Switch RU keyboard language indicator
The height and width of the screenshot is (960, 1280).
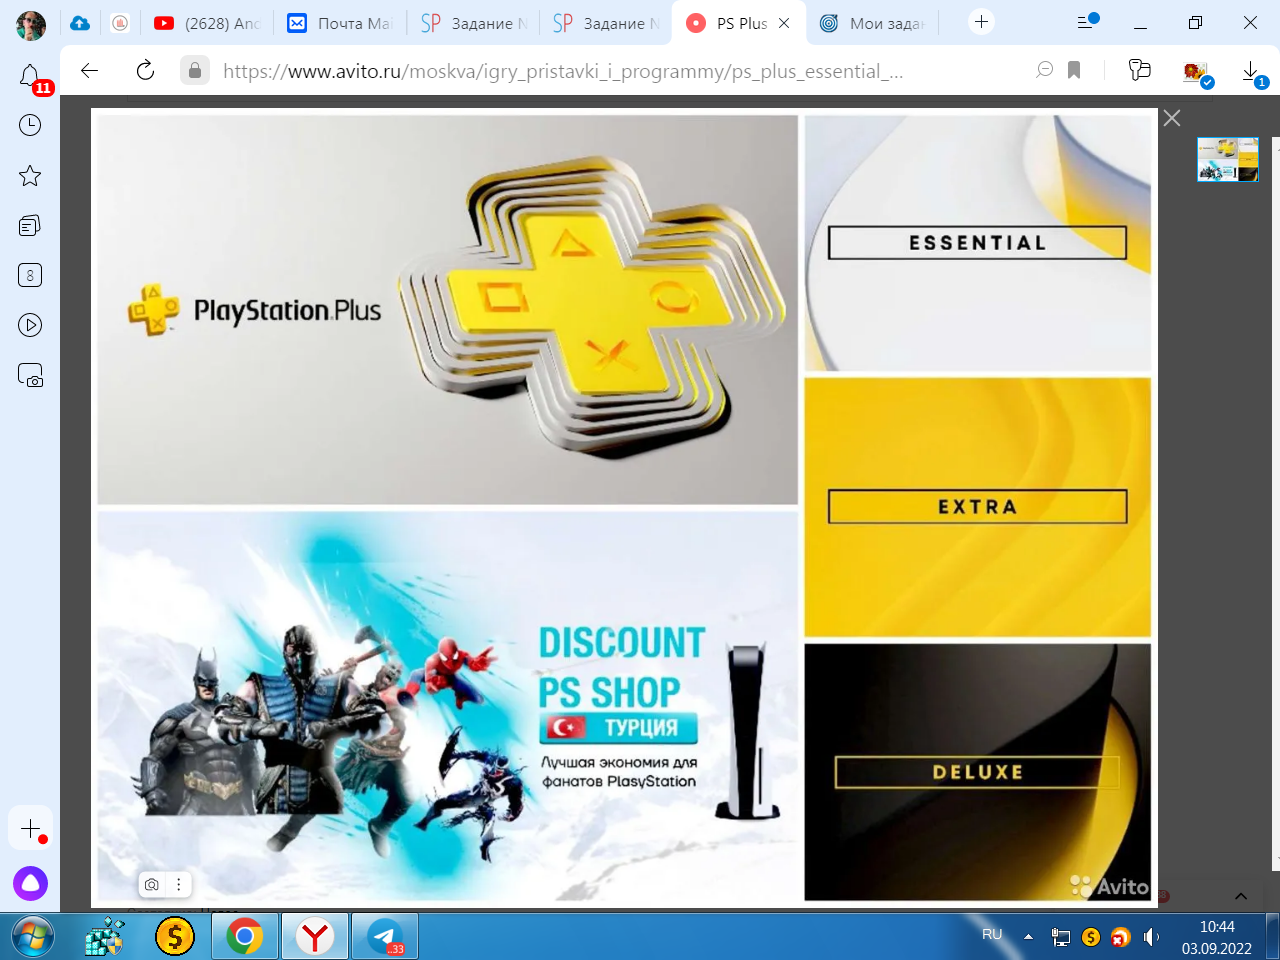[x=992, y=935]
